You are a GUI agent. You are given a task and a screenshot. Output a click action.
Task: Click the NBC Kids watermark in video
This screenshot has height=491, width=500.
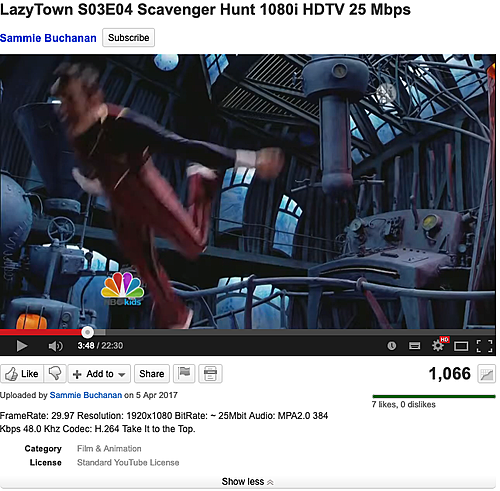point(123,289)
